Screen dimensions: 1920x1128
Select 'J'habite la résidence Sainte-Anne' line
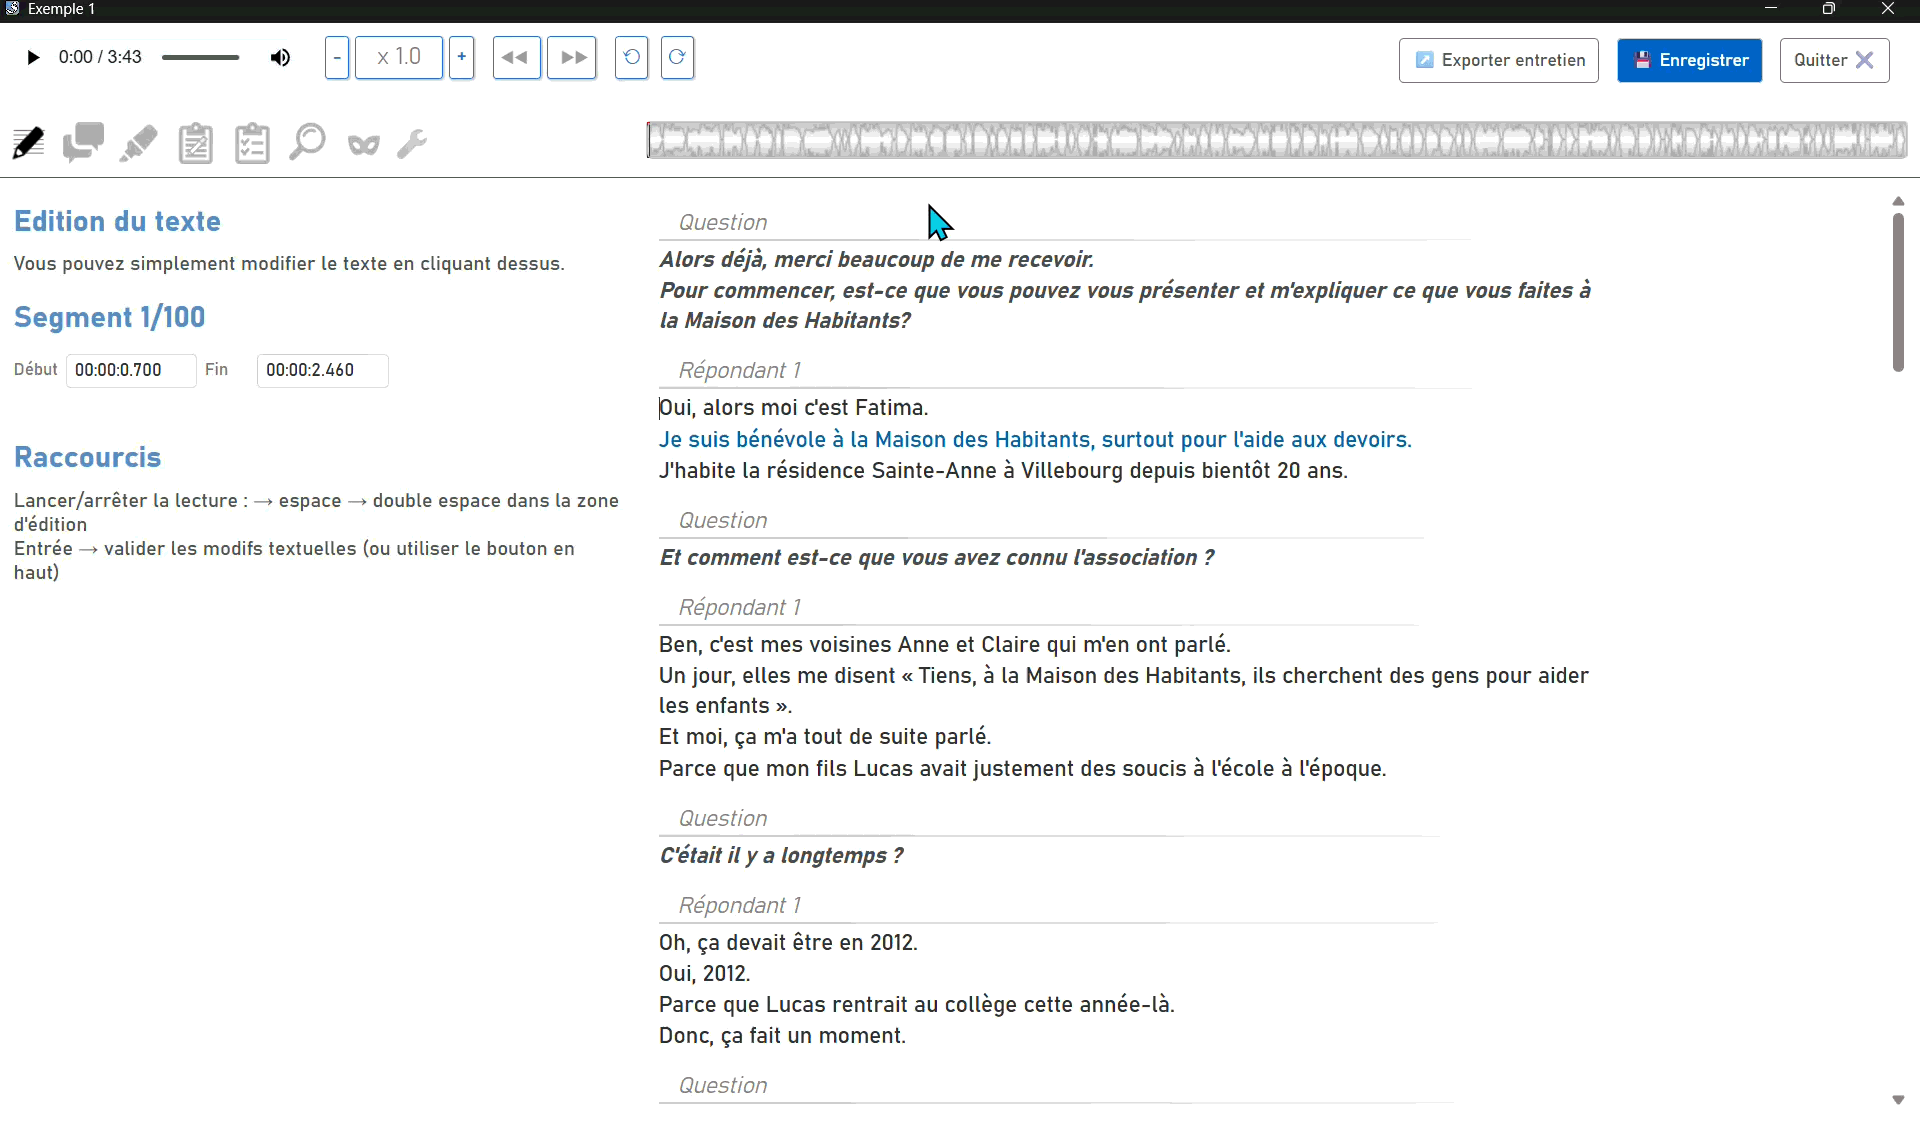coord(1003,470)
